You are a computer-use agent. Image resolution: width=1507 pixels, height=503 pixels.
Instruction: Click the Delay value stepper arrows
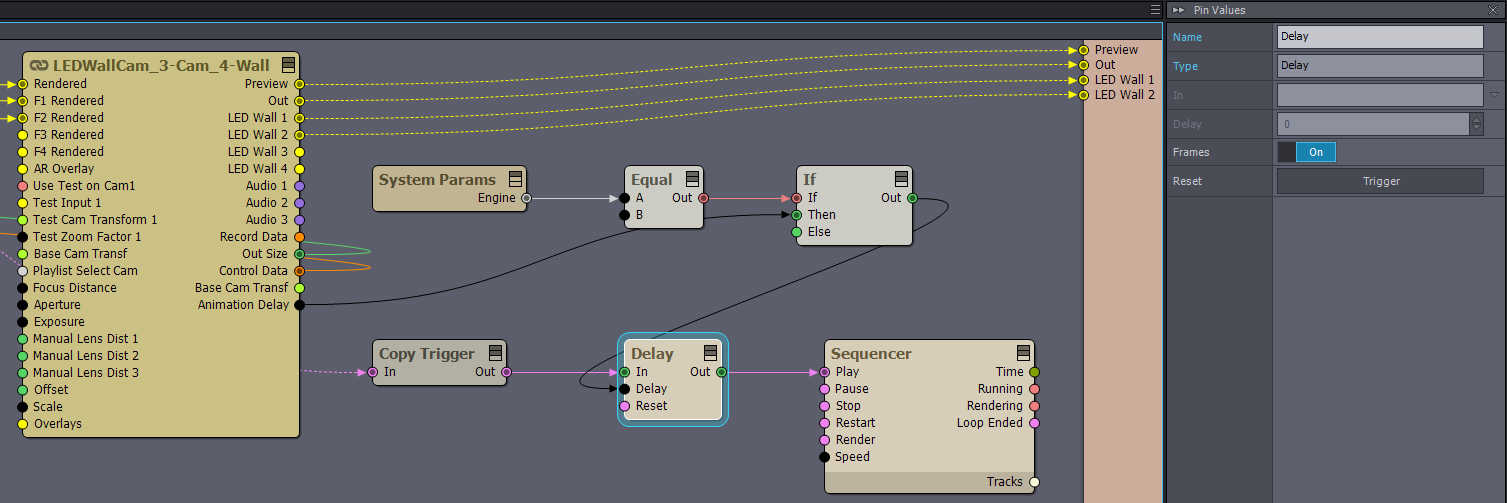pyautogui.click(x=1476, y=124)
